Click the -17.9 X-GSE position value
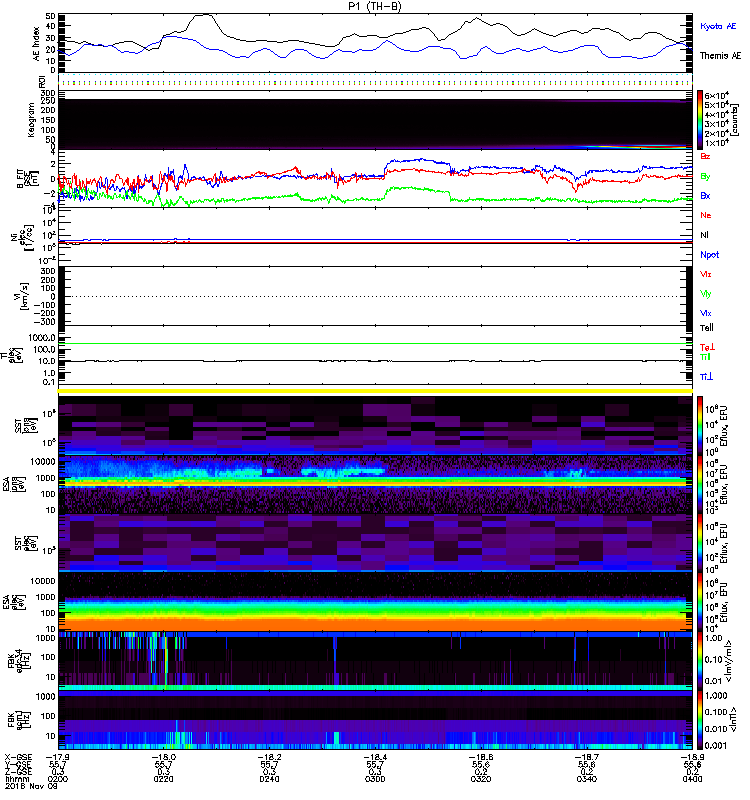Viewport: 750px width, 800px height. click(x=58, y=758)
